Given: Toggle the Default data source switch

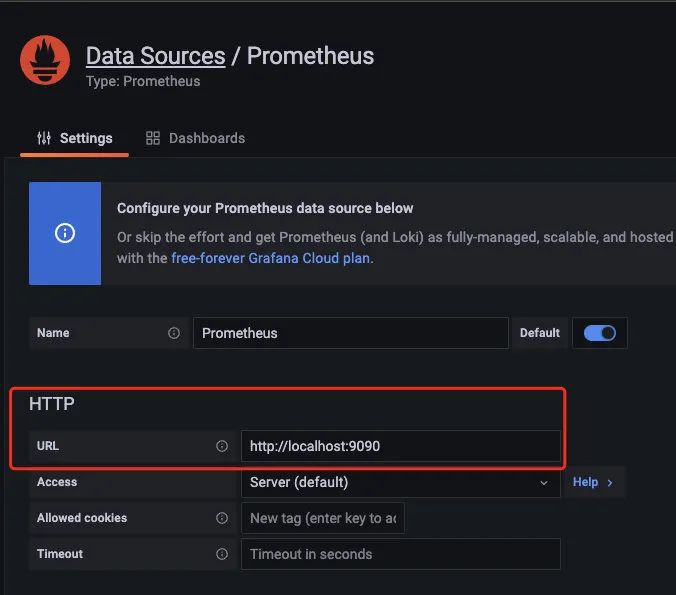Looking at the screenshot, I should tap(600, 333).
